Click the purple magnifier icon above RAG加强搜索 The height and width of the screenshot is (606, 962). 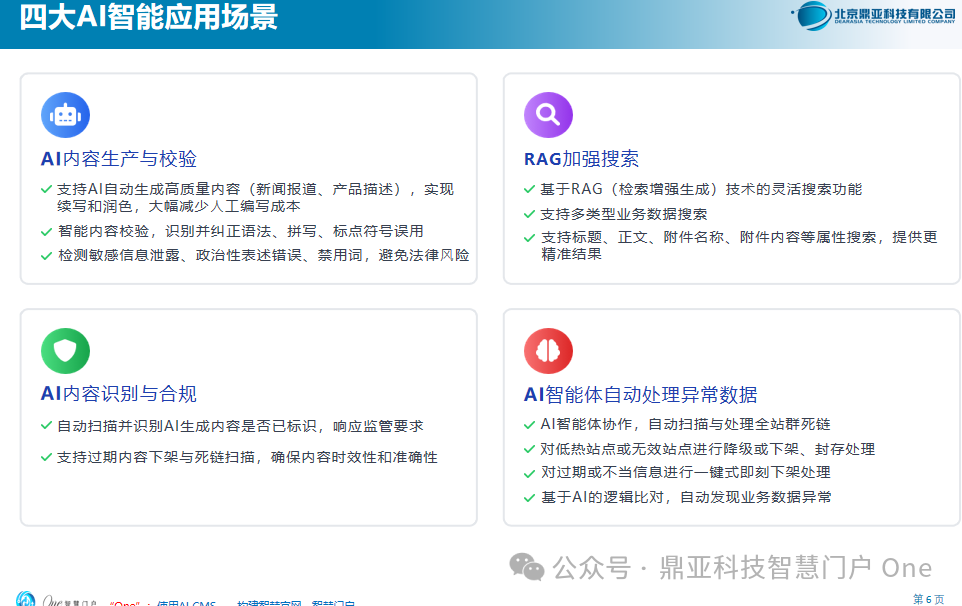pyautogui.click(x=548, y=115)
